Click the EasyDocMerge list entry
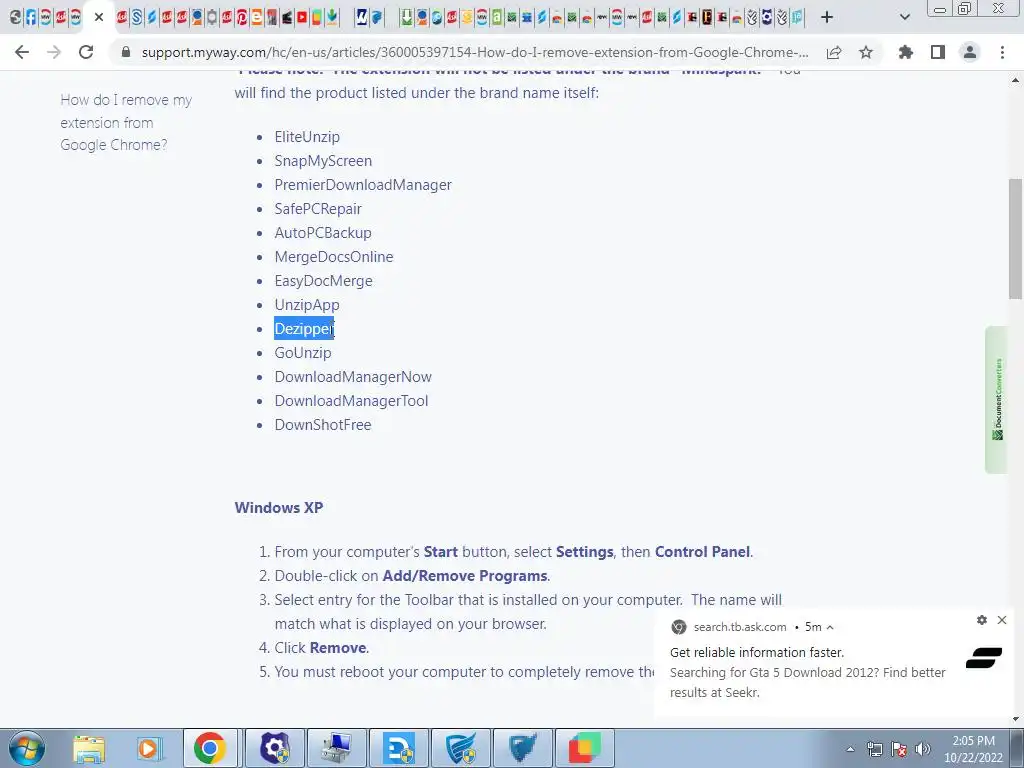This screenshot has width=1024, height=768. pos(323,281)
